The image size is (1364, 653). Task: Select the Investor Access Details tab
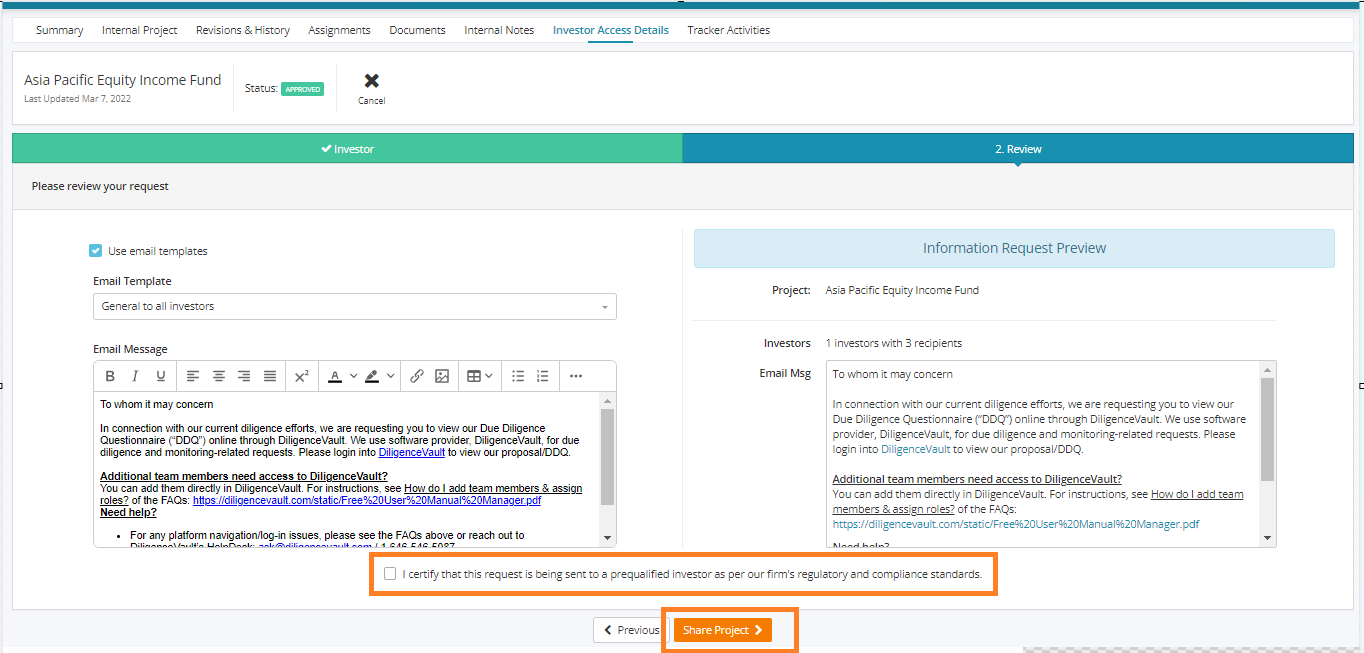(611, 30)
